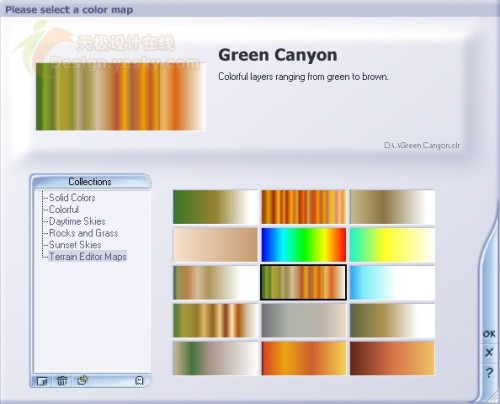Viewport: 500px width, 404px height.
Task: Cancel with the X button
Action: click(489, 352)
